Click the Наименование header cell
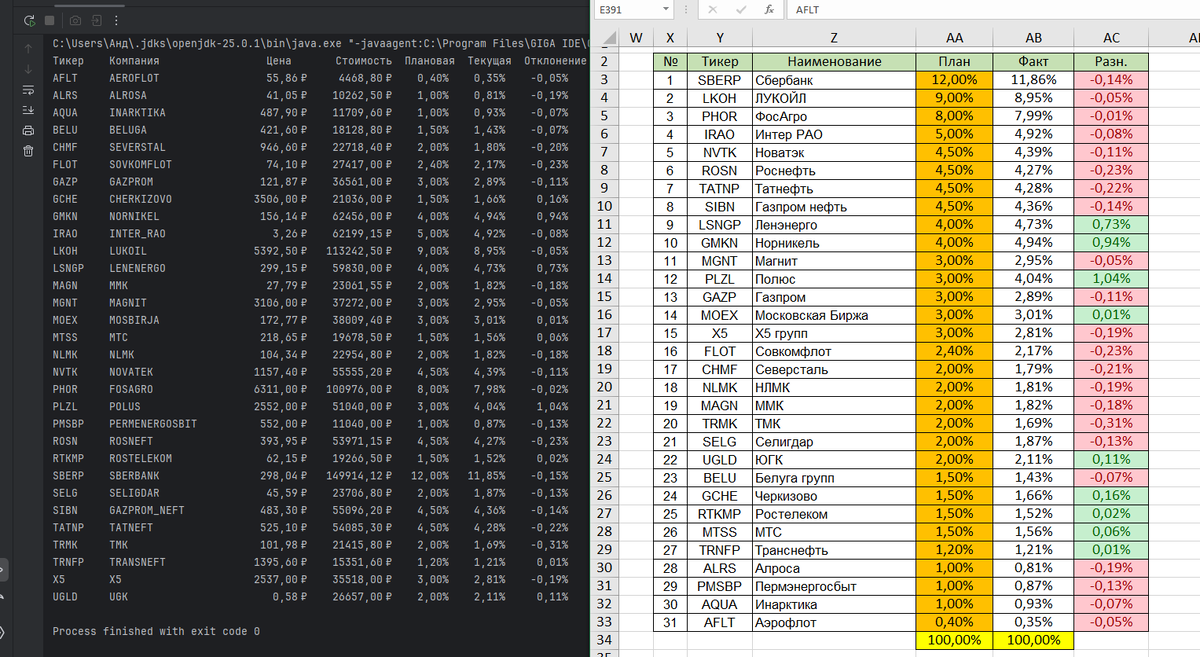Image resolution: width=1200 pixels, height=657 pixels. pos(834,62)
